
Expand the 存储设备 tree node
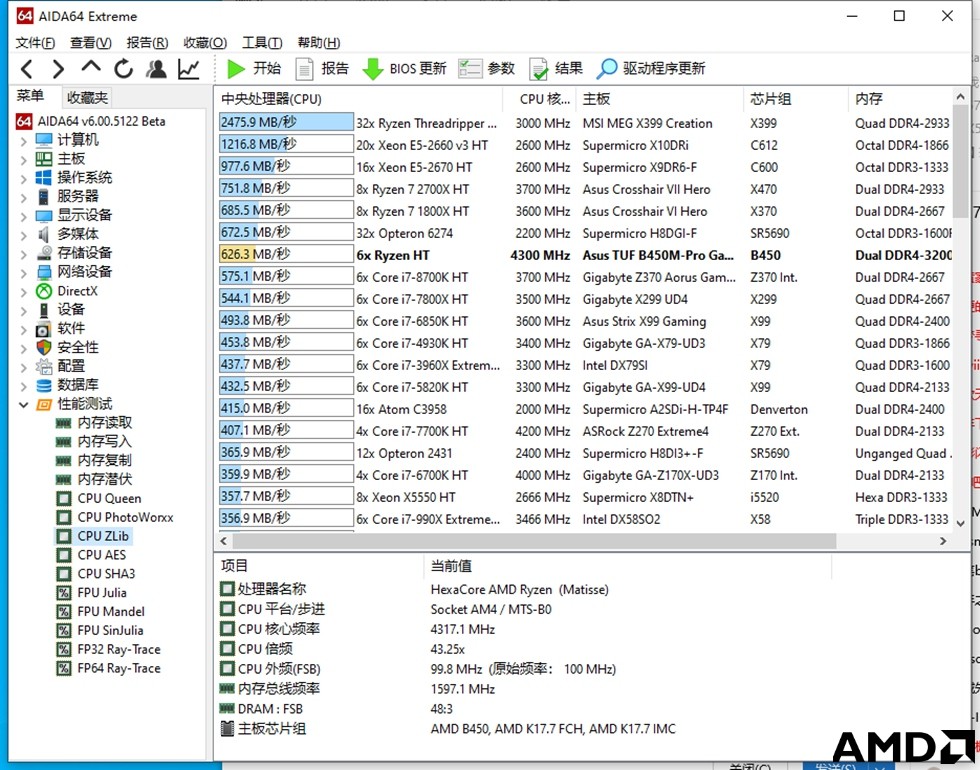click(23, 253)
